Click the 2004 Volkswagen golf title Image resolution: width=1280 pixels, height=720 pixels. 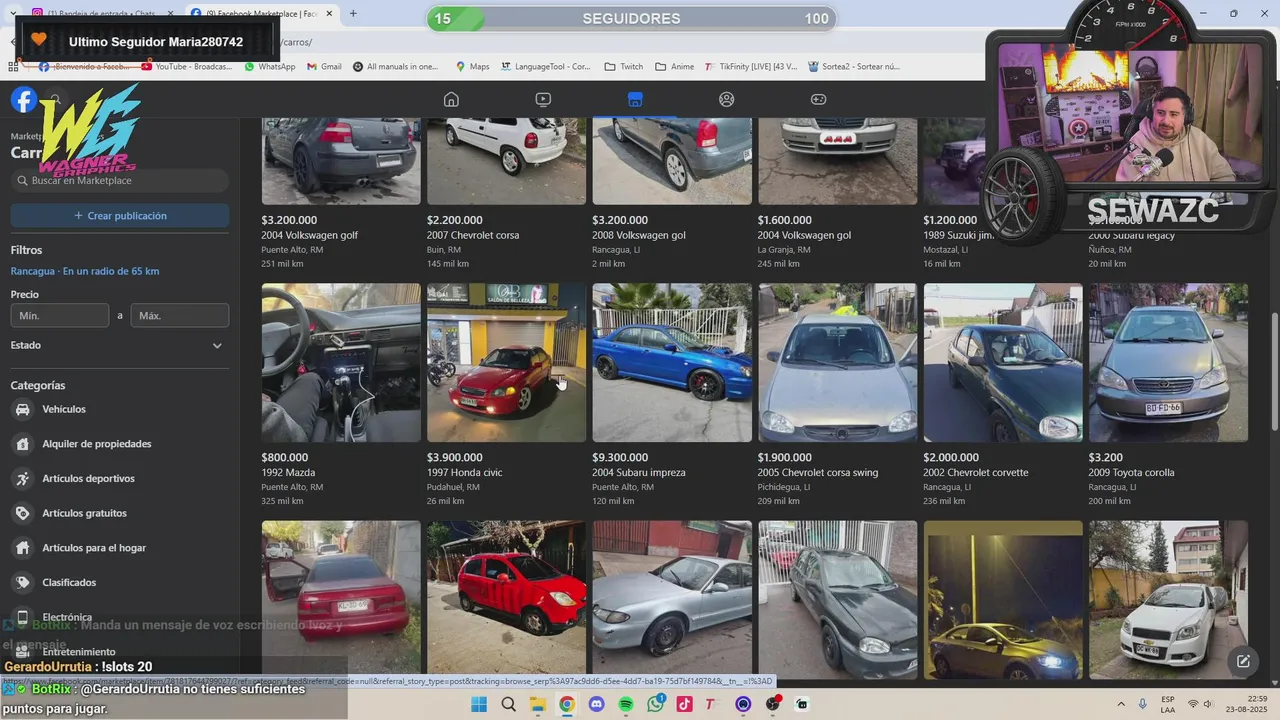[310, 236]
